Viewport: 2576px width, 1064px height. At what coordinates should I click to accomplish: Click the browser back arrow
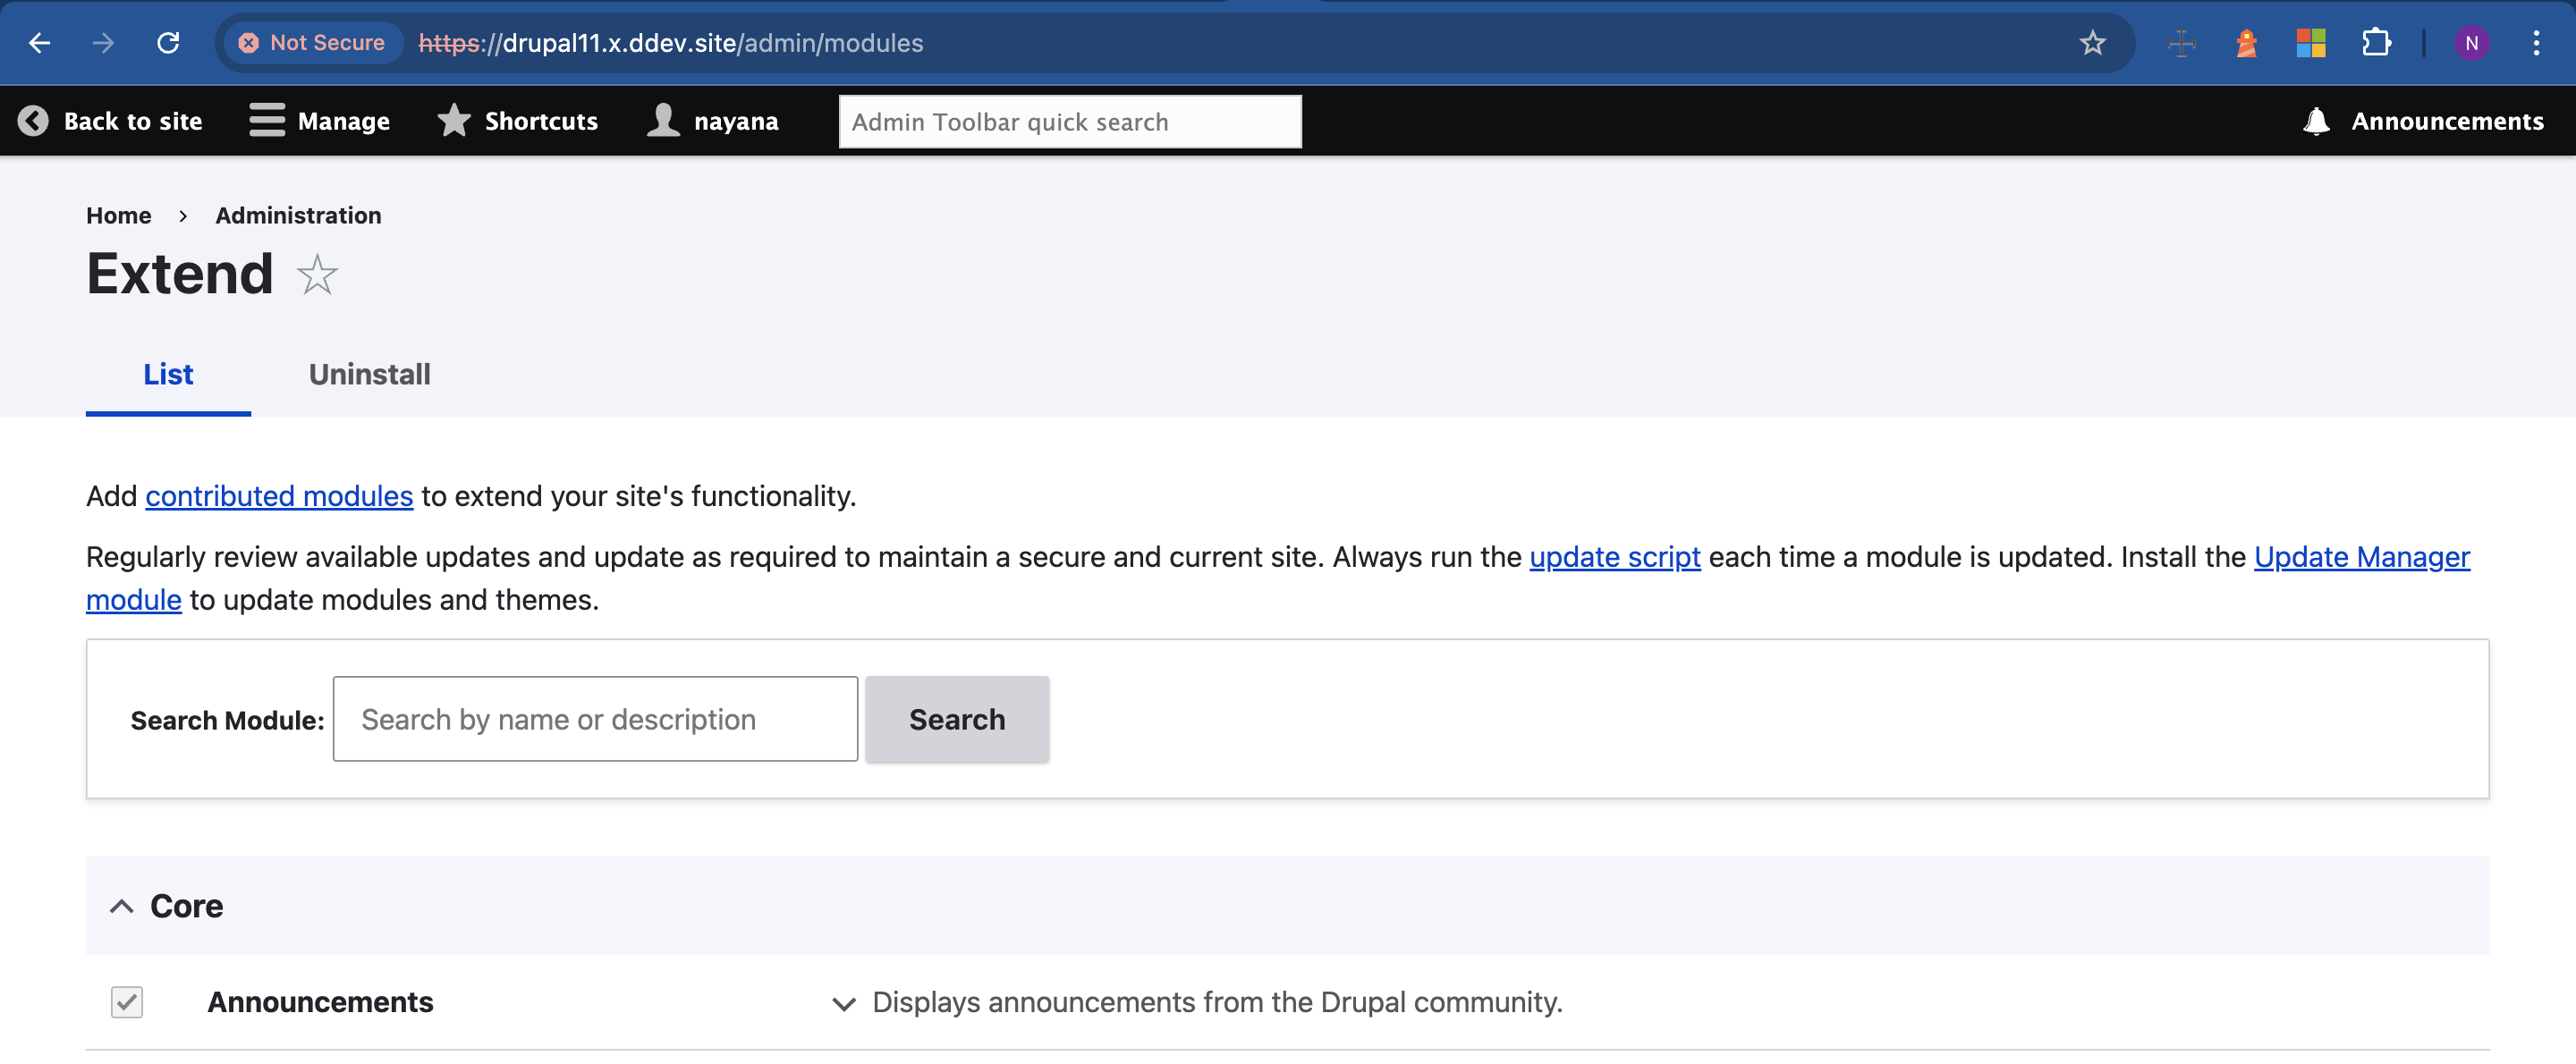40,43
